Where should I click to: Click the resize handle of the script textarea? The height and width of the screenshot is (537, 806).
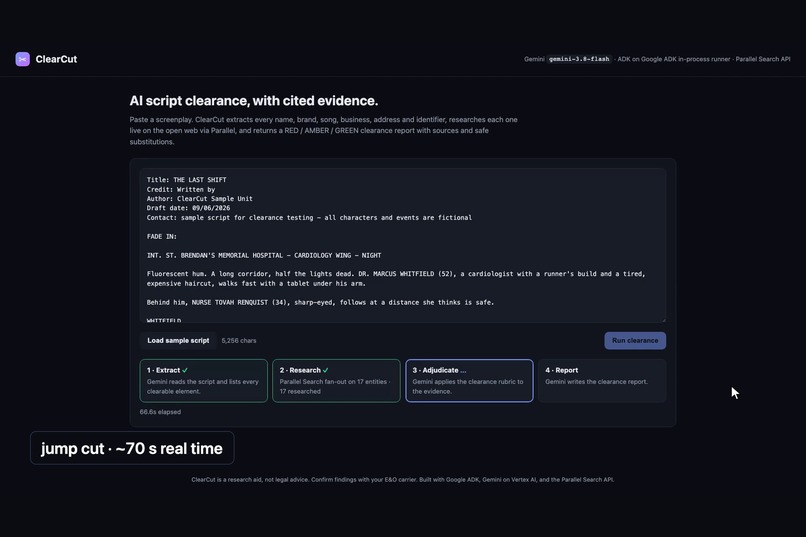[x=663, y=320]
